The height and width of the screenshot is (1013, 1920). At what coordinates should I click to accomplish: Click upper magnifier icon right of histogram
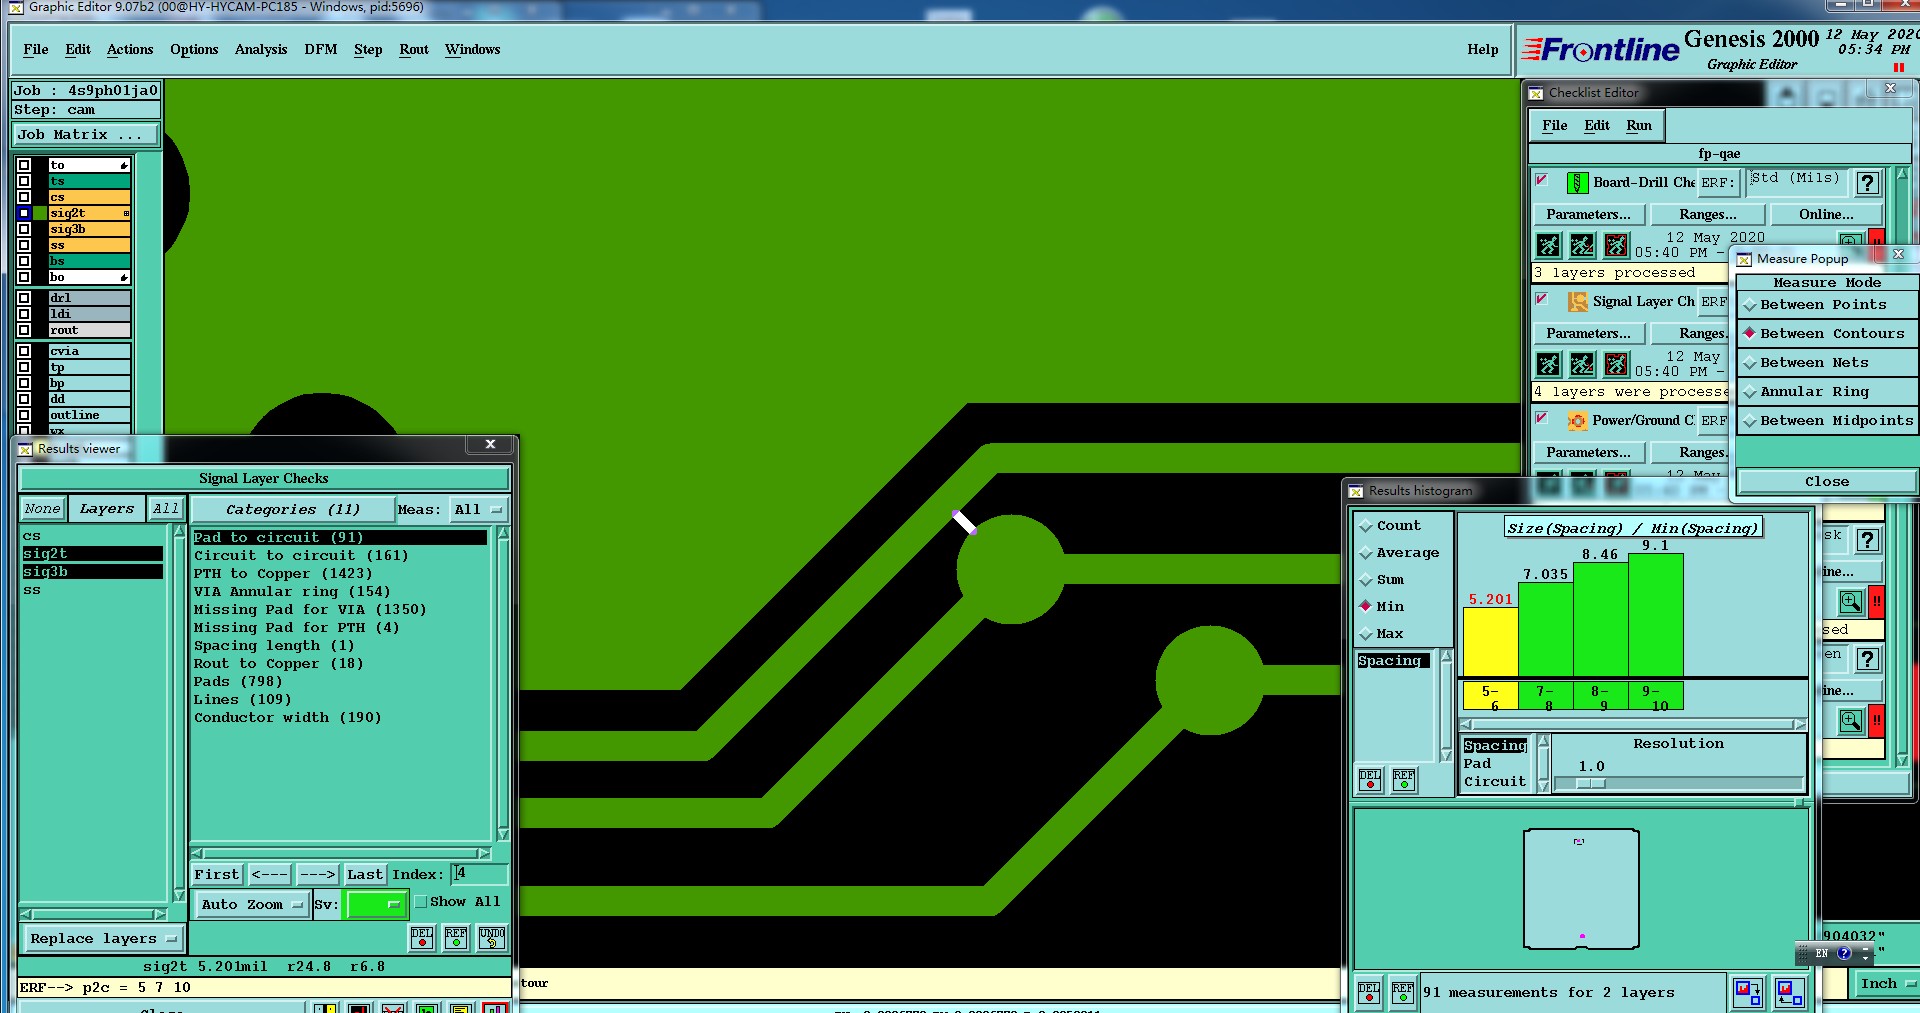tap(1851, 602)
